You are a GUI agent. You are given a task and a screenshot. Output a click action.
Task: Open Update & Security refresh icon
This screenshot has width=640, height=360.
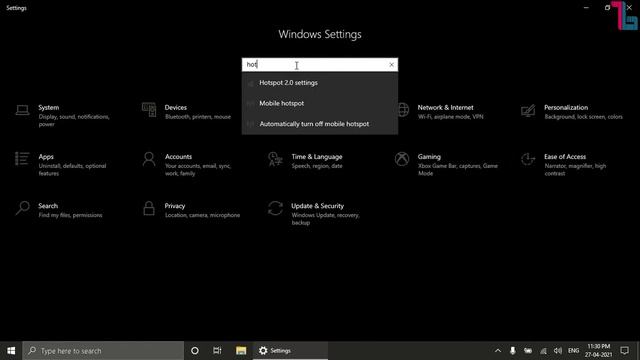(275, 208)
